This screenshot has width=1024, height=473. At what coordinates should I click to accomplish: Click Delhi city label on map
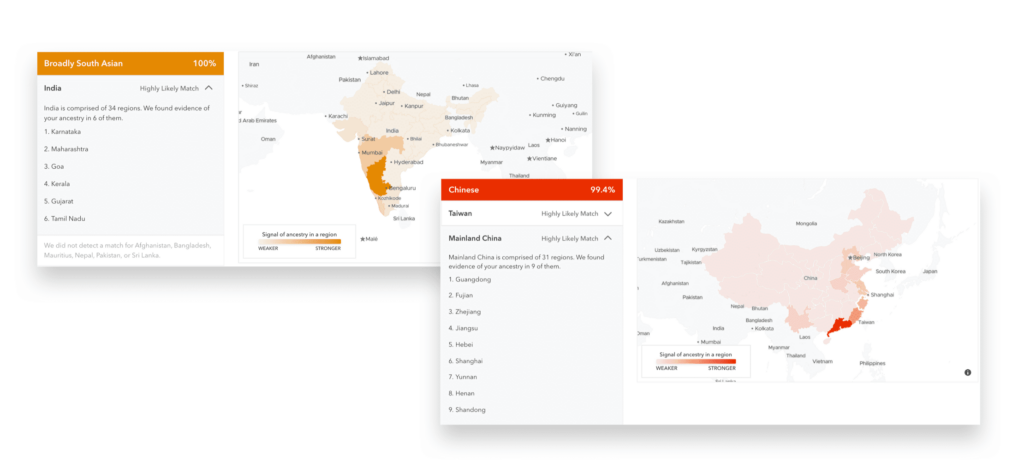(391, 92)
